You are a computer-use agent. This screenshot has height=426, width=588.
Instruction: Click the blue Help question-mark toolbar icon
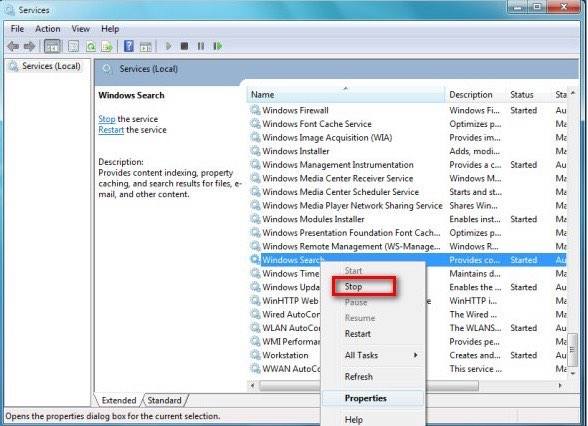pyautogui.click(x=129, y=46)
